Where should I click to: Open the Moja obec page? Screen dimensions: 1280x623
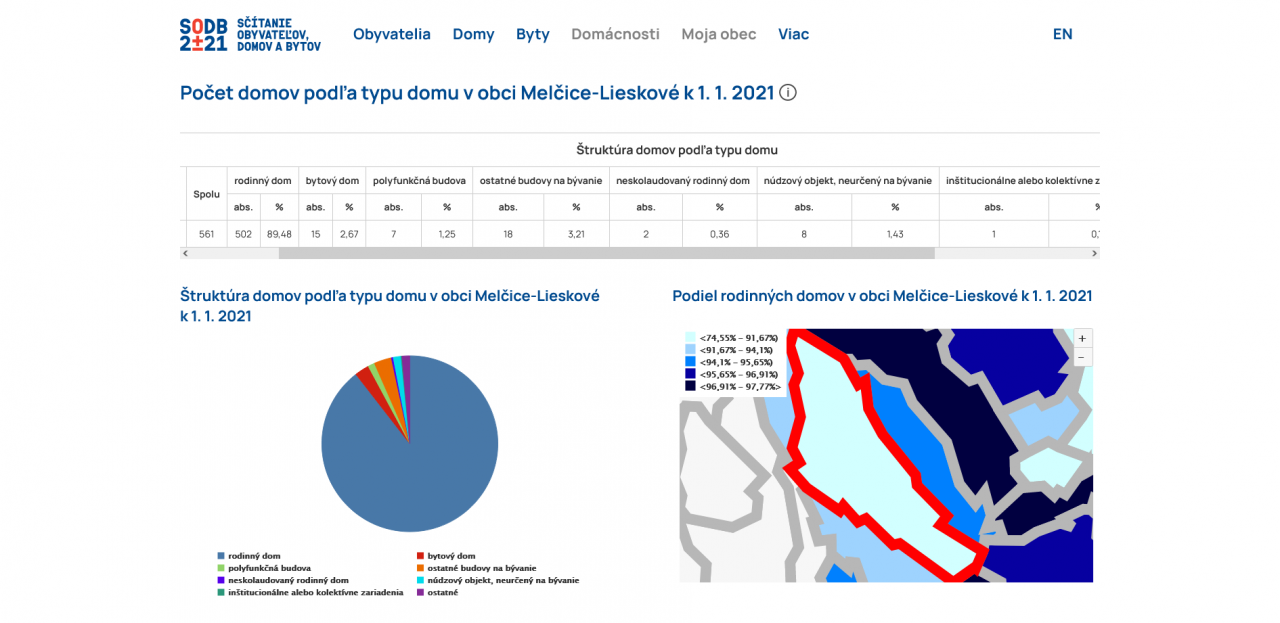pyautogui.click(x=718, y=34)
